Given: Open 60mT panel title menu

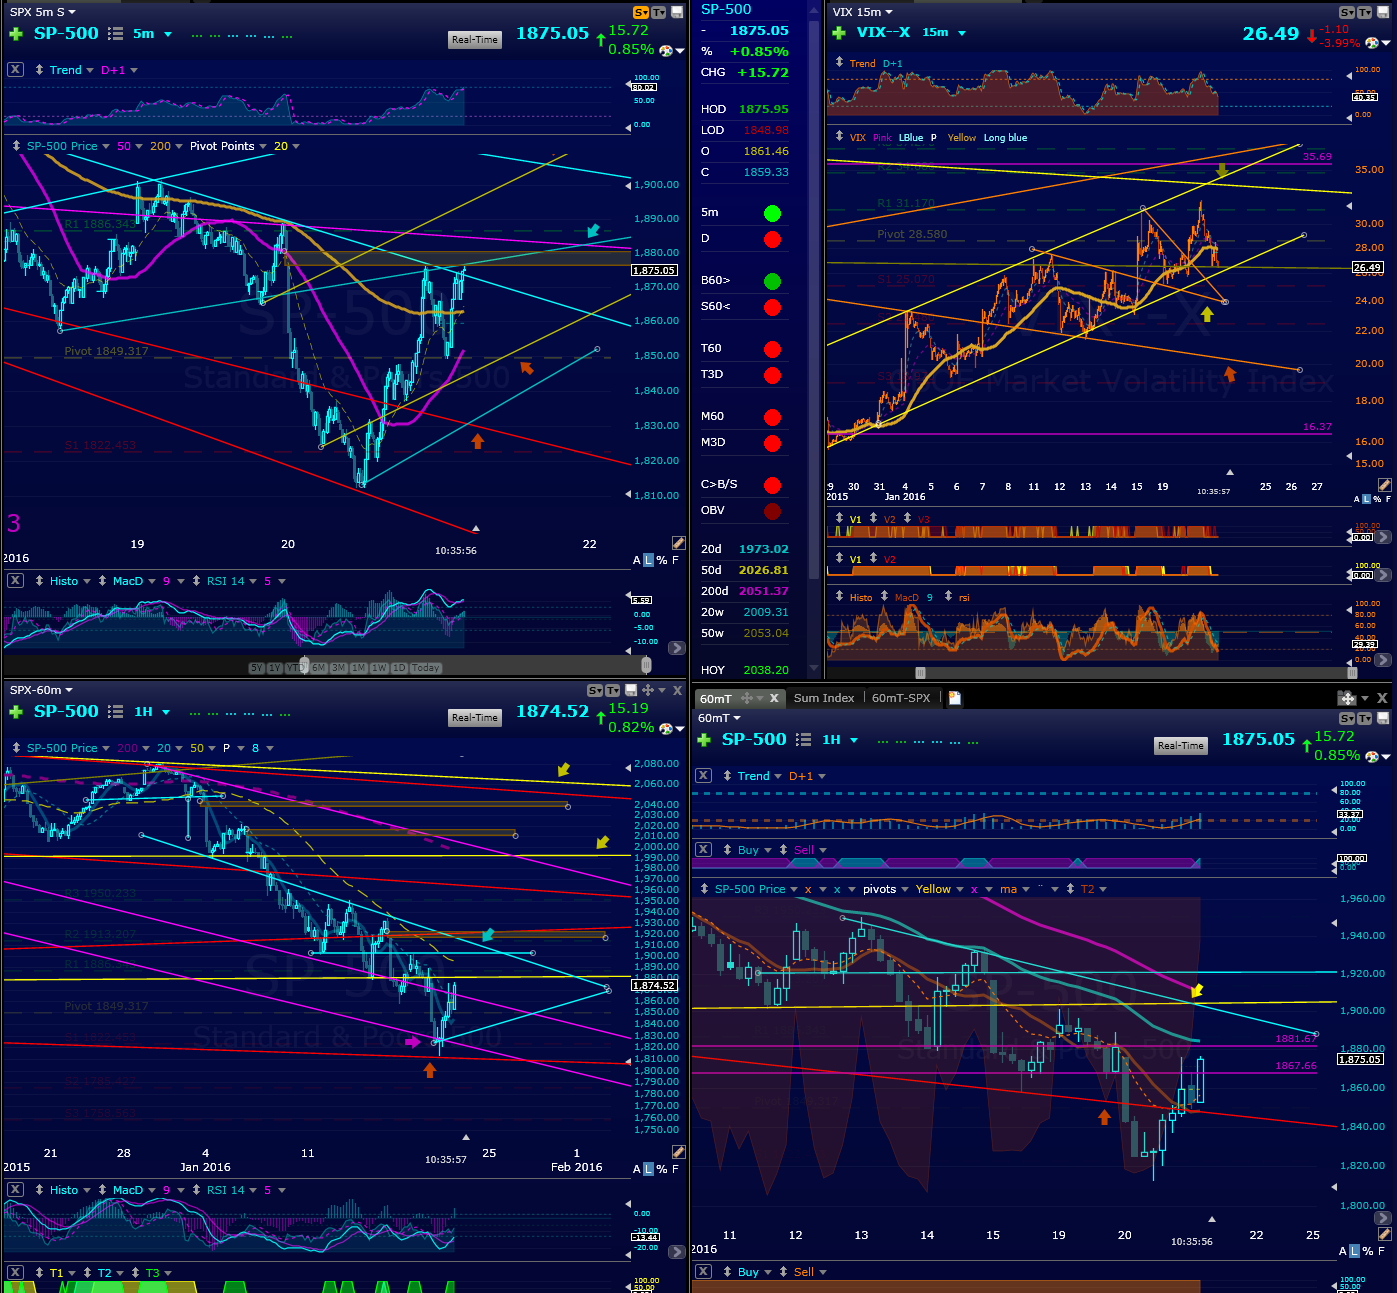Looking at the screenshot, I should pos(719,718).
